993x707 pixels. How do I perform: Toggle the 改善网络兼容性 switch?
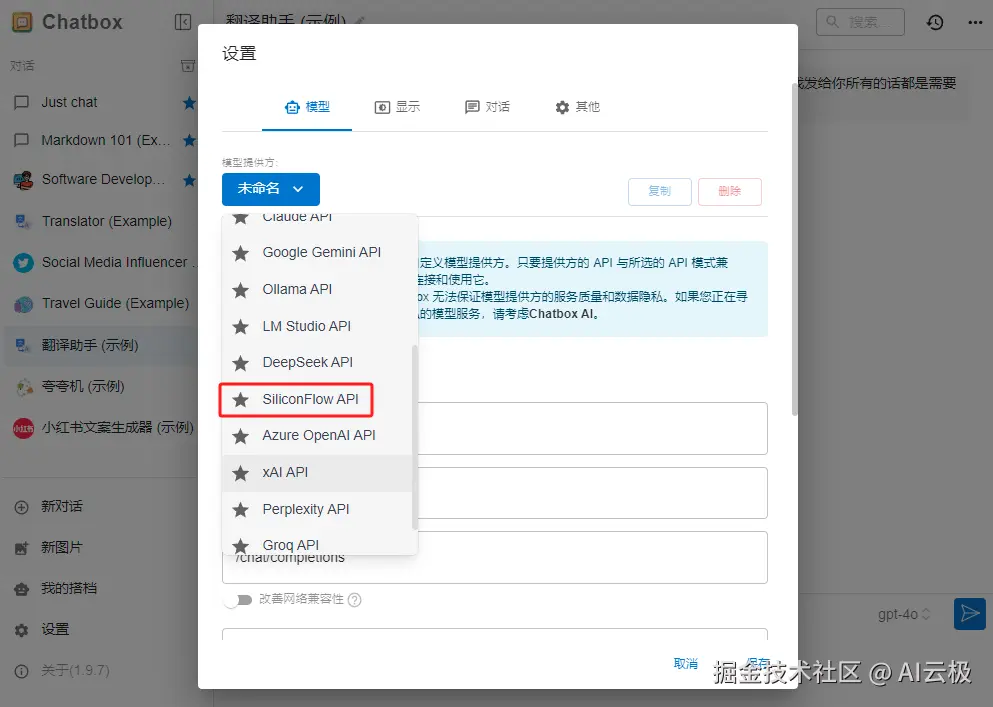coord(238,599)
